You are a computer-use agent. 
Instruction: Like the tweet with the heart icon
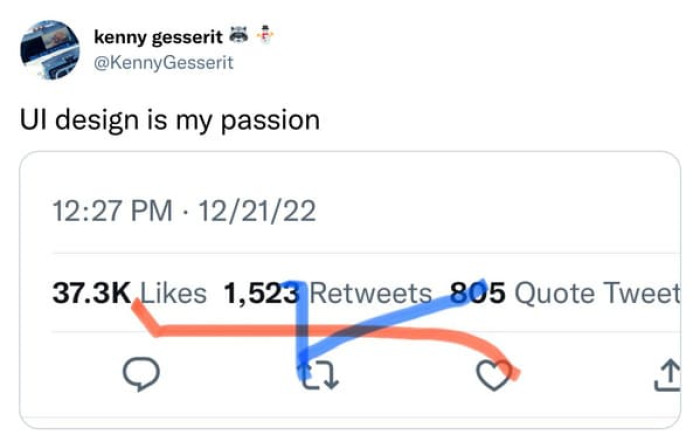tap(490, 375)
